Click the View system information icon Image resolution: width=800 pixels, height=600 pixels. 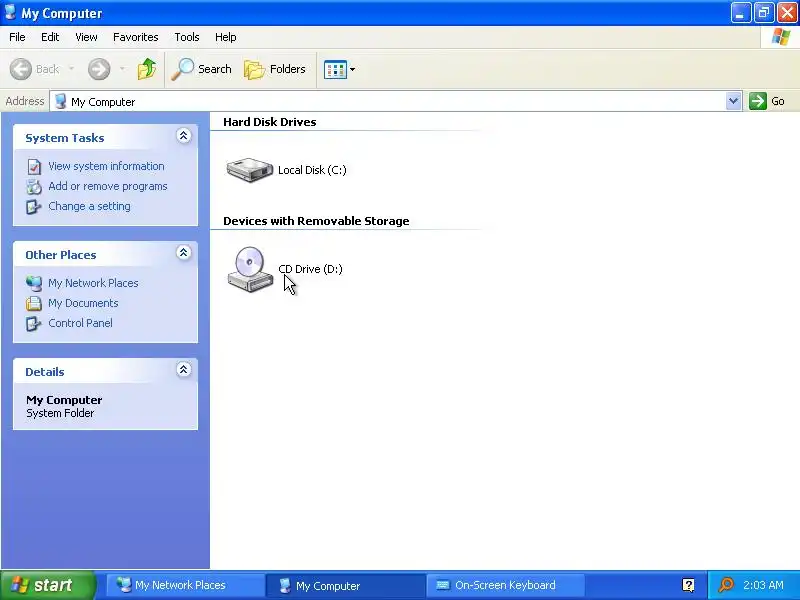click(x=34, y=167)
